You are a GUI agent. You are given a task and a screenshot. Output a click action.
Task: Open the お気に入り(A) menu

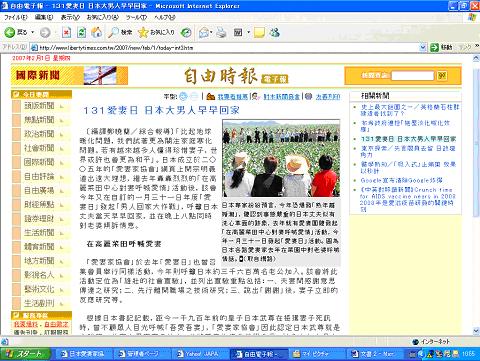[103, 17]
